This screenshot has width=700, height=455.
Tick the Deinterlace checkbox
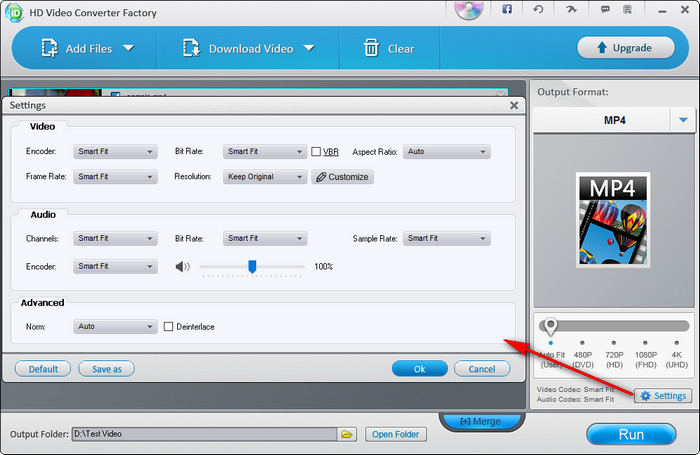pyautogui.click(x=168, y=327)
